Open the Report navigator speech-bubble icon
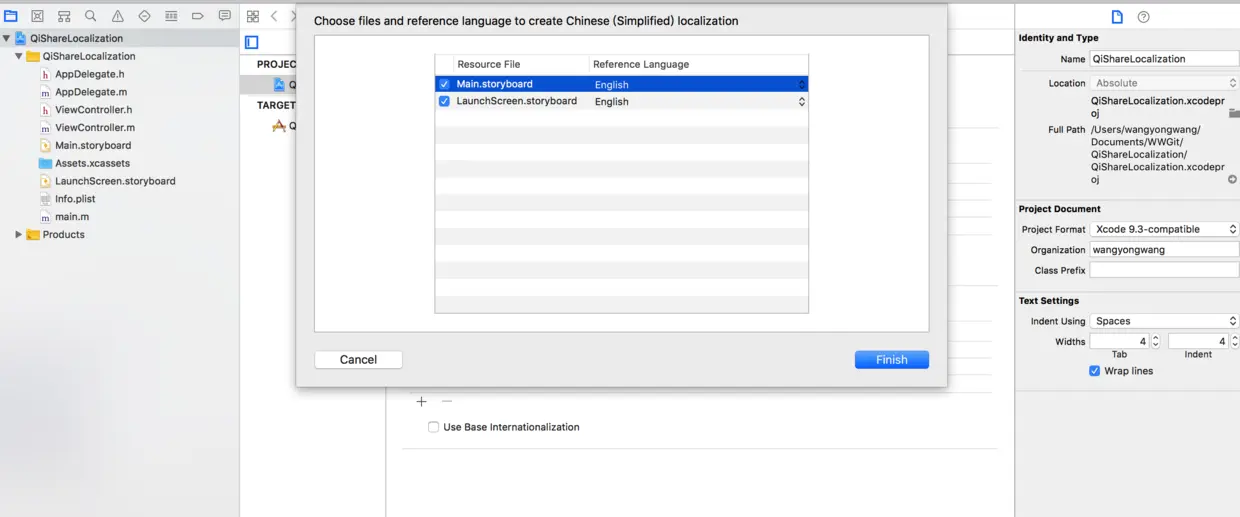This screenshot has height=517, width=1240. tap(224, 16)
